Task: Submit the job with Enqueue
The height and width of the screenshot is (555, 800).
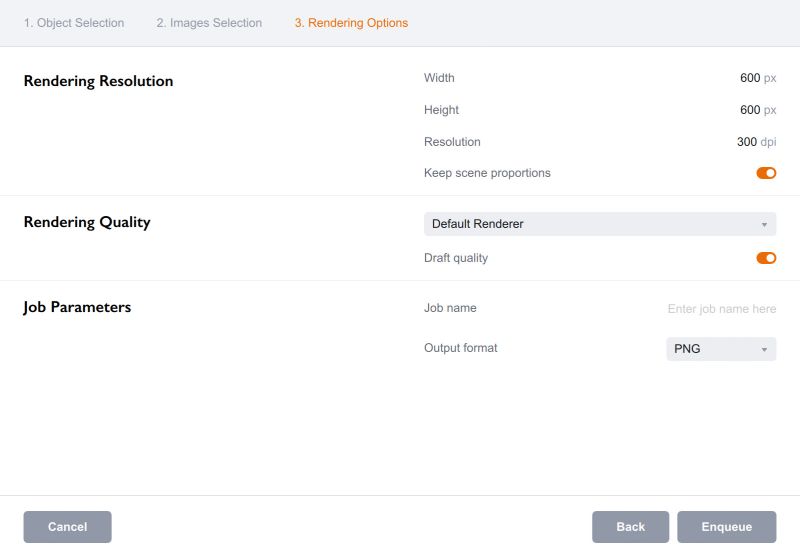Action: point(727,527)
